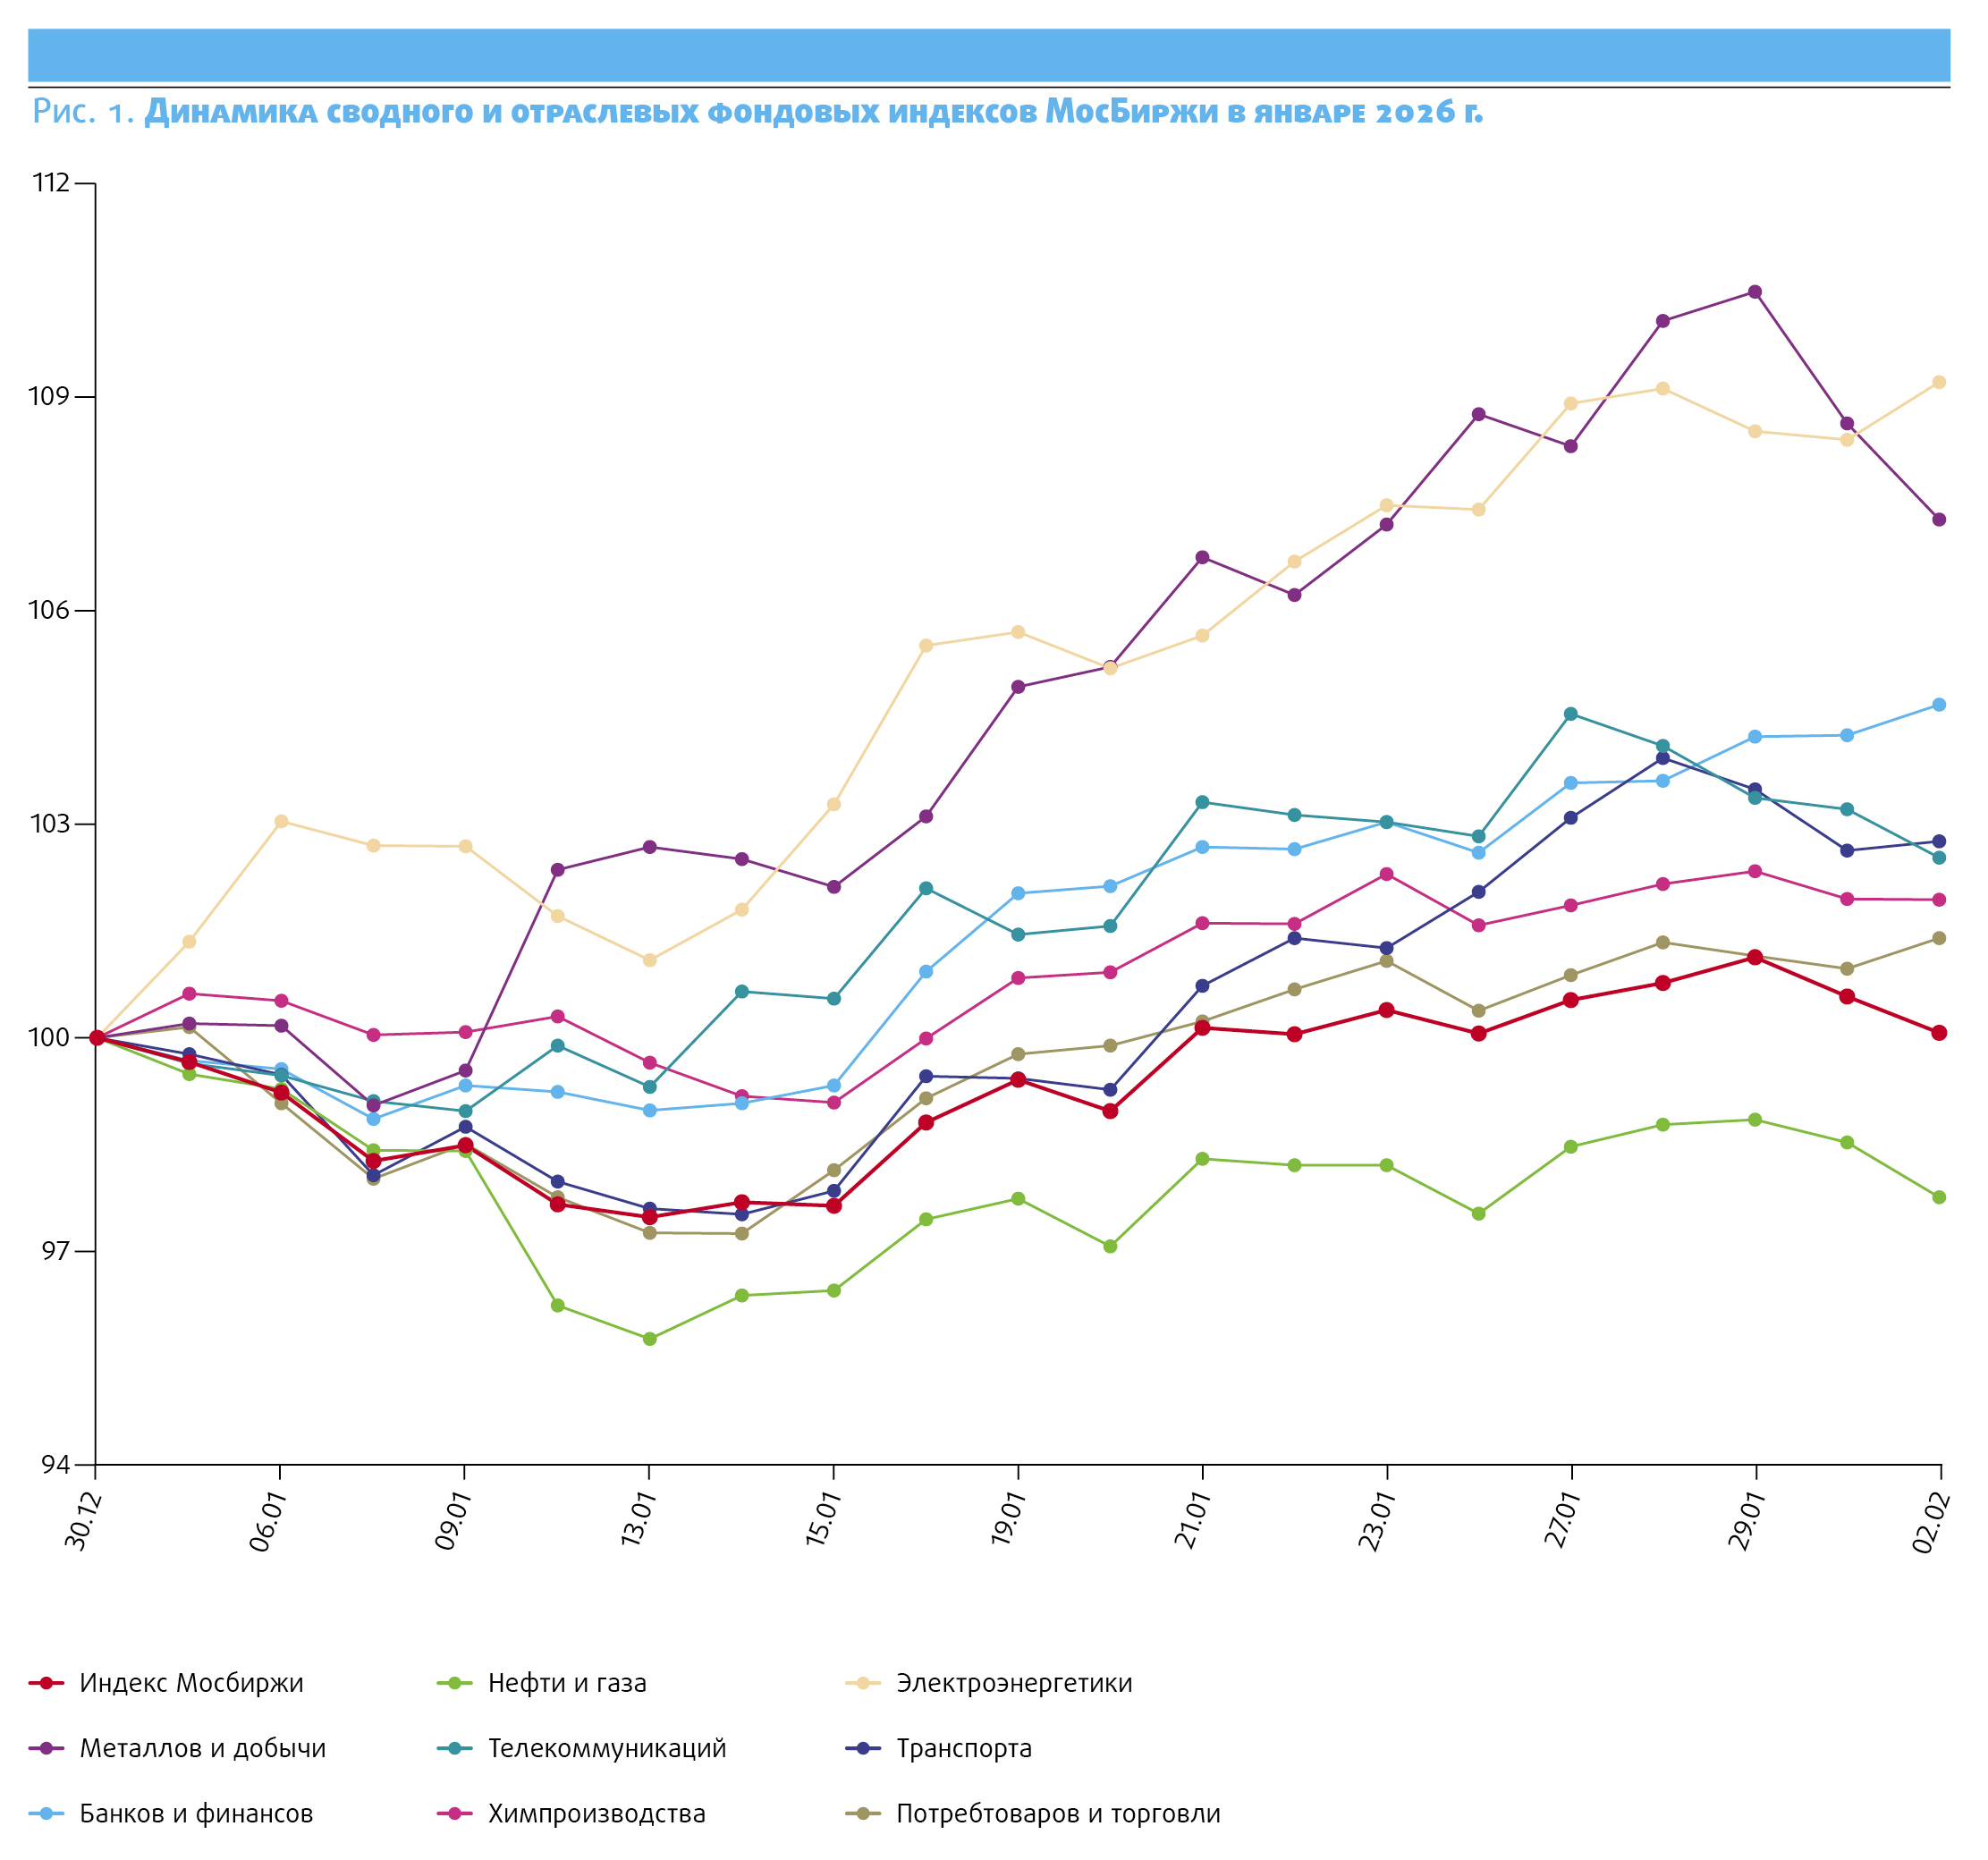Click the Химпроизводства legend label
The height and width of the screenshot is (1860, 1988).
tap(596, 1813)
